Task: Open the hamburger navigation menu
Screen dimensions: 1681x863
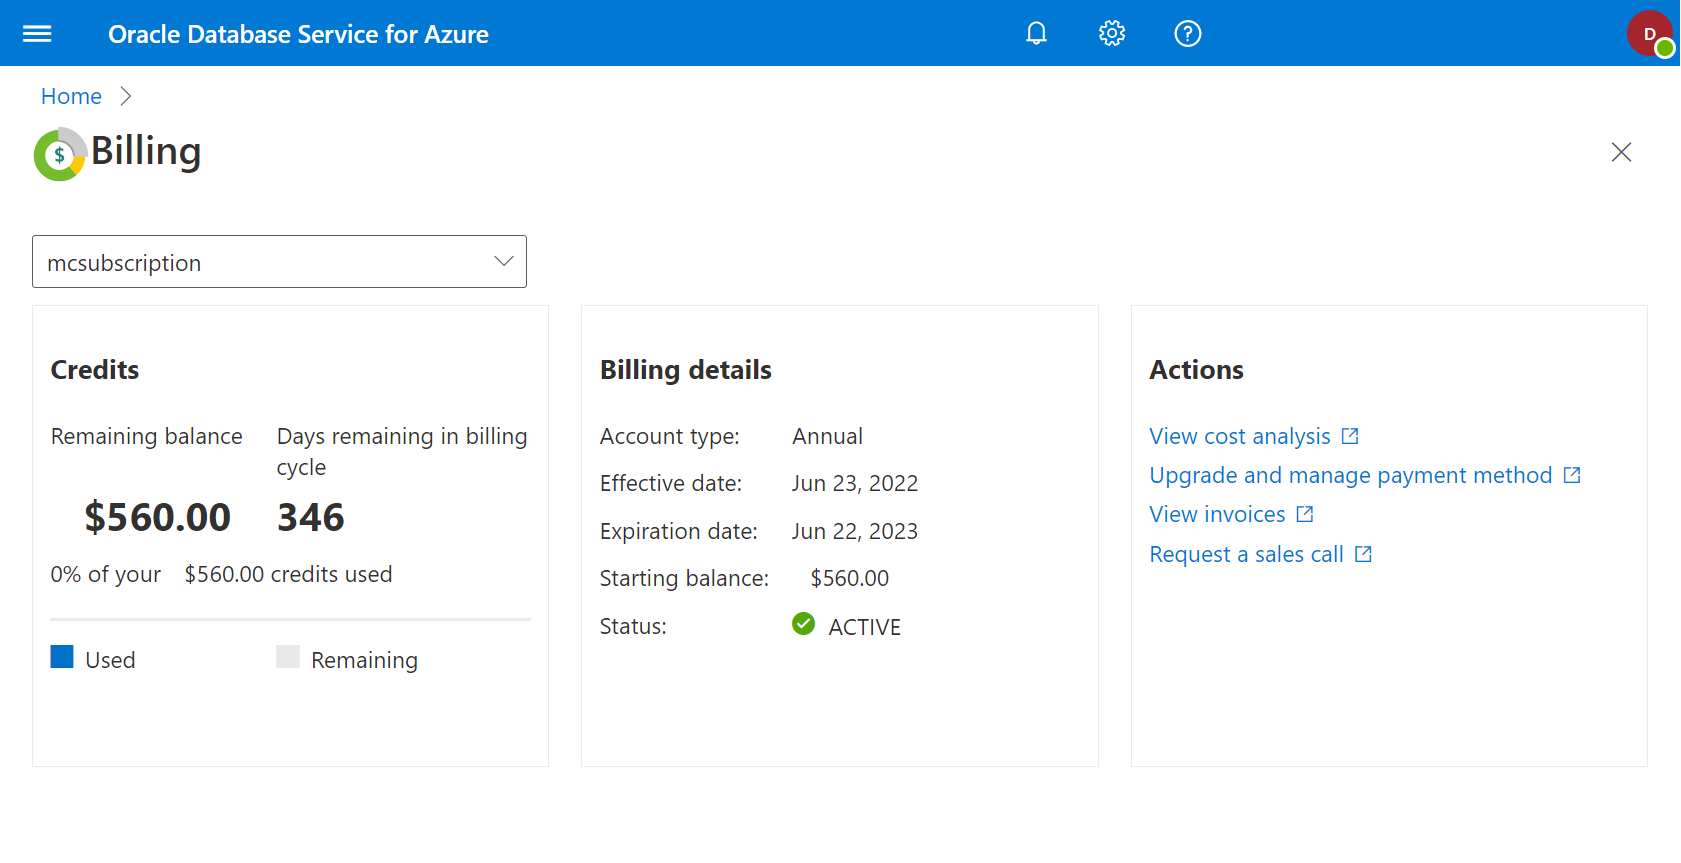Action: [x=37, y=34]
